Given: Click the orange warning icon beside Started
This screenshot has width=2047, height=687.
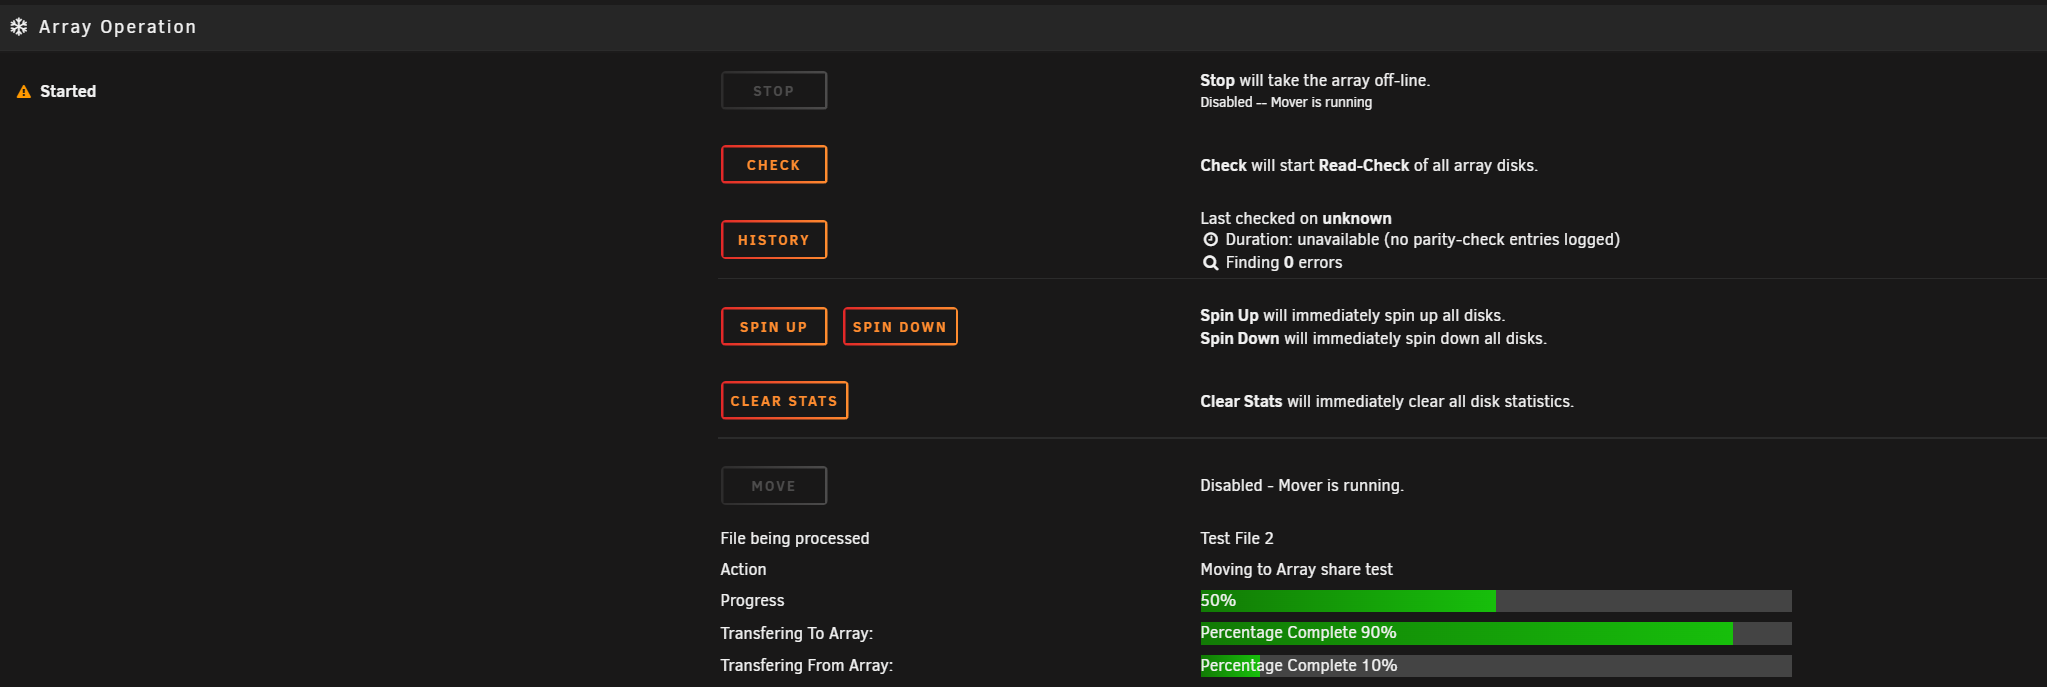Looking at the screenshot, I should point(24,92).
